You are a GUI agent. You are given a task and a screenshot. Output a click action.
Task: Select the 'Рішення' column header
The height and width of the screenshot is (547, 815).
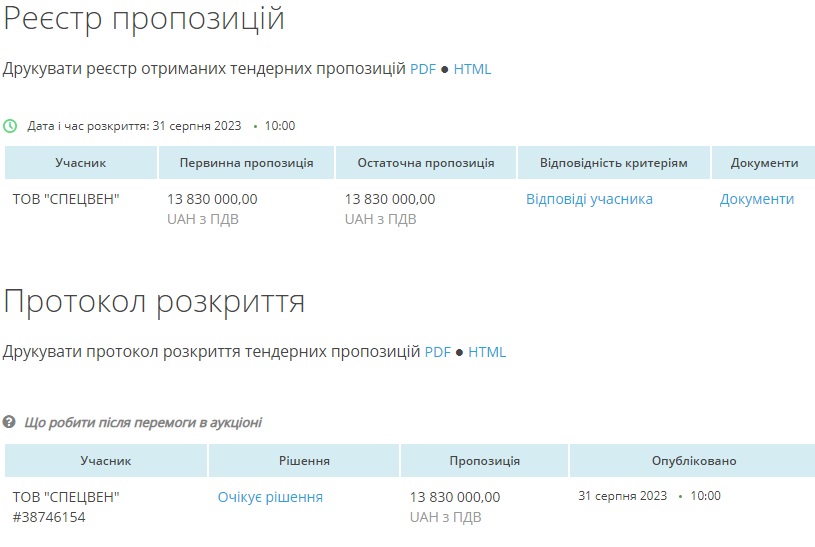[x=304, y=461]
